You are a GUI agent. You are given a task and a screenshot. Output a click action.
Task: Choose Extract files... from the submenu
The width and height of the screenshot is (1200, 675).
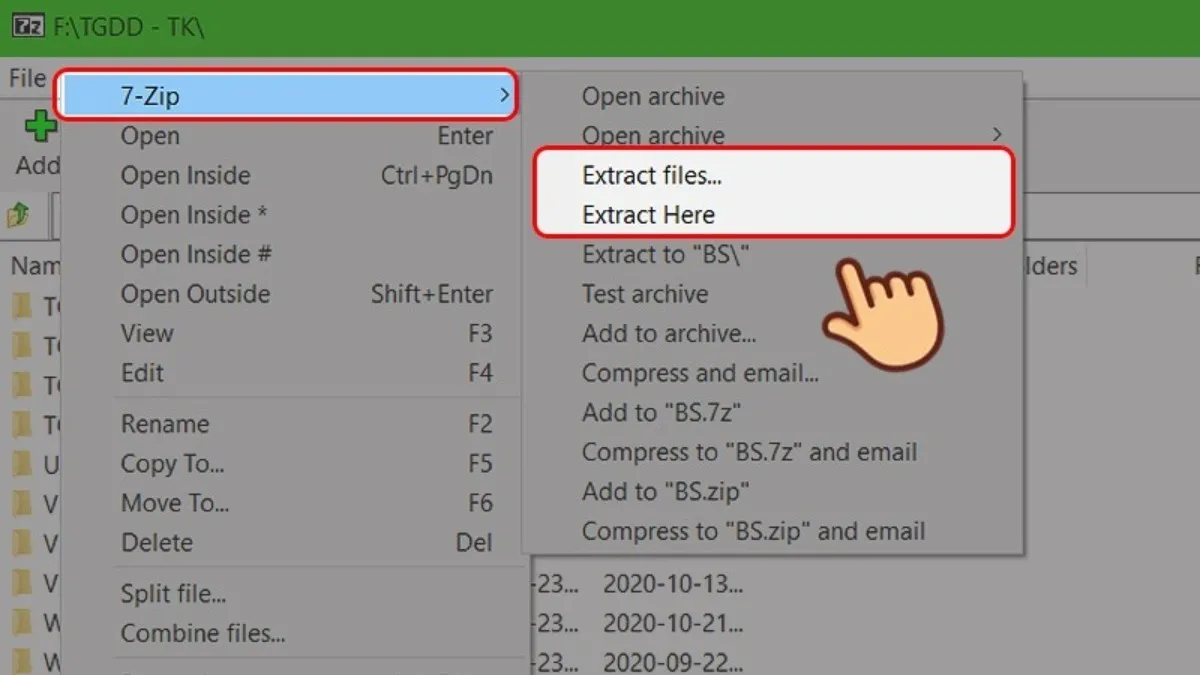[652, 175]
